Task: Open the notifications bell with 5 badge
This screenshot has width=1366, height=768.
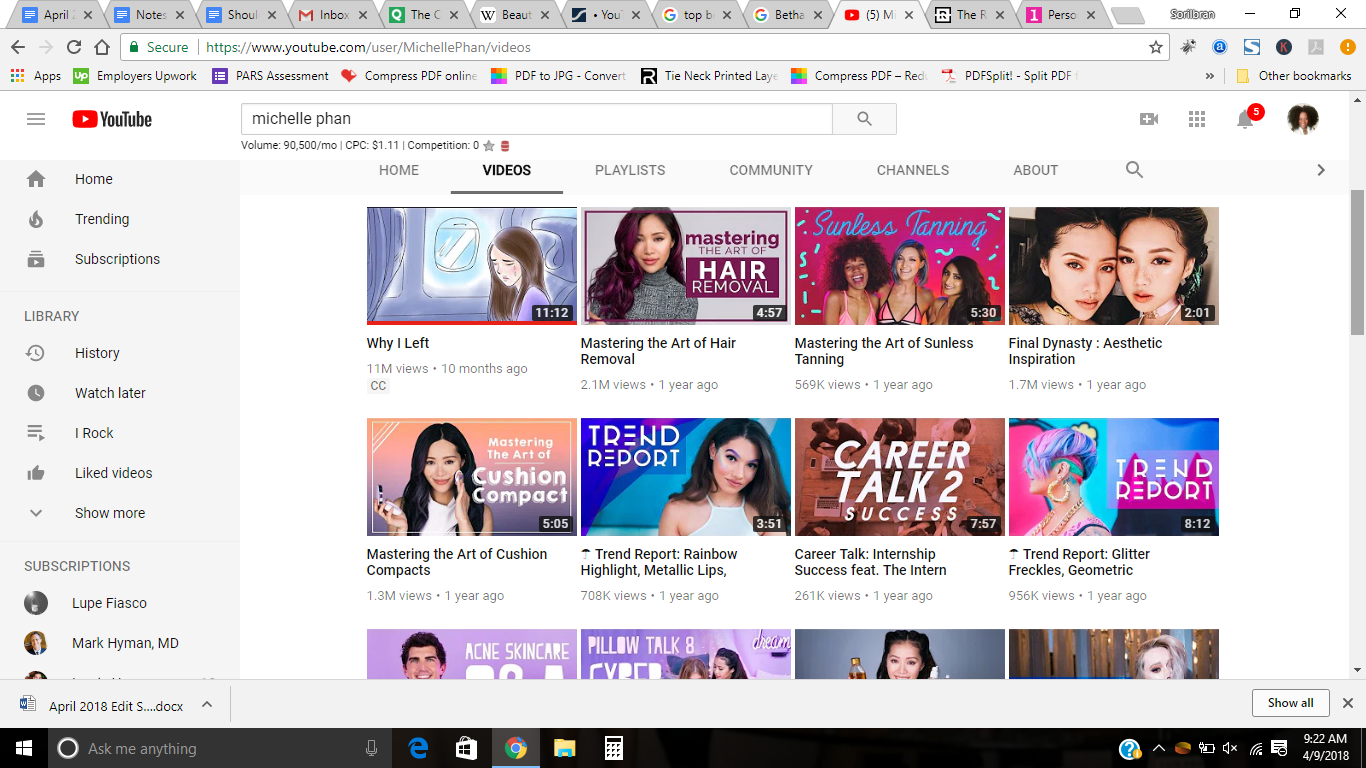Action: click(x=1246, y=118)
